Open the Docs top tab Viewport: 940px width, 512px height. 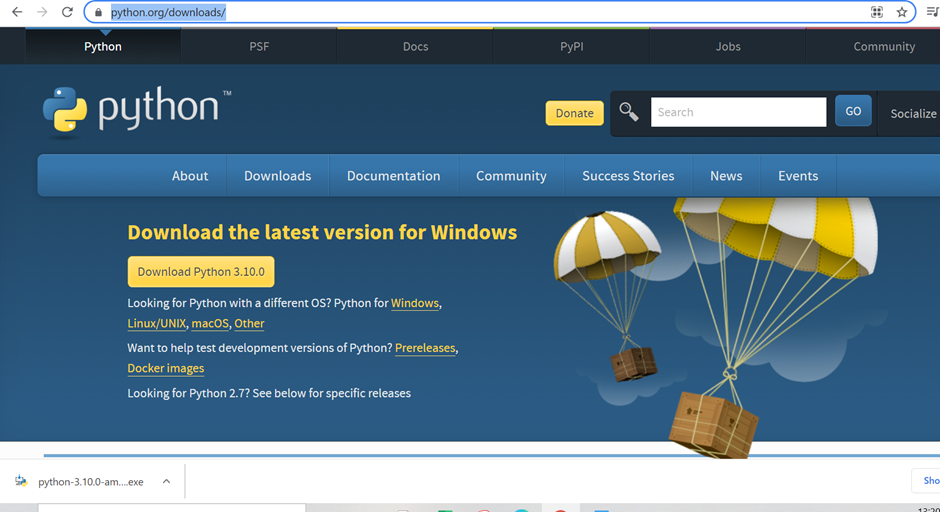(x=415, y=47)
